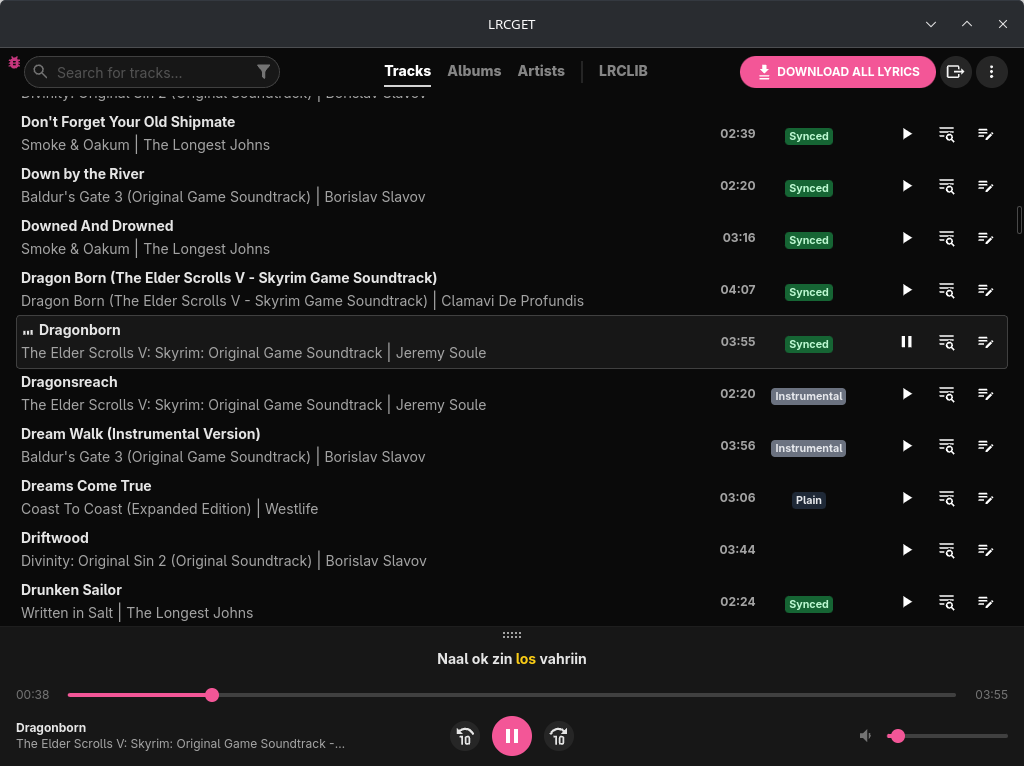The height and width of the screenshot is (768, 1024).
Task: Edit lyrics for Dream Walk (Instrumental Version)
Action: [985, 446]
